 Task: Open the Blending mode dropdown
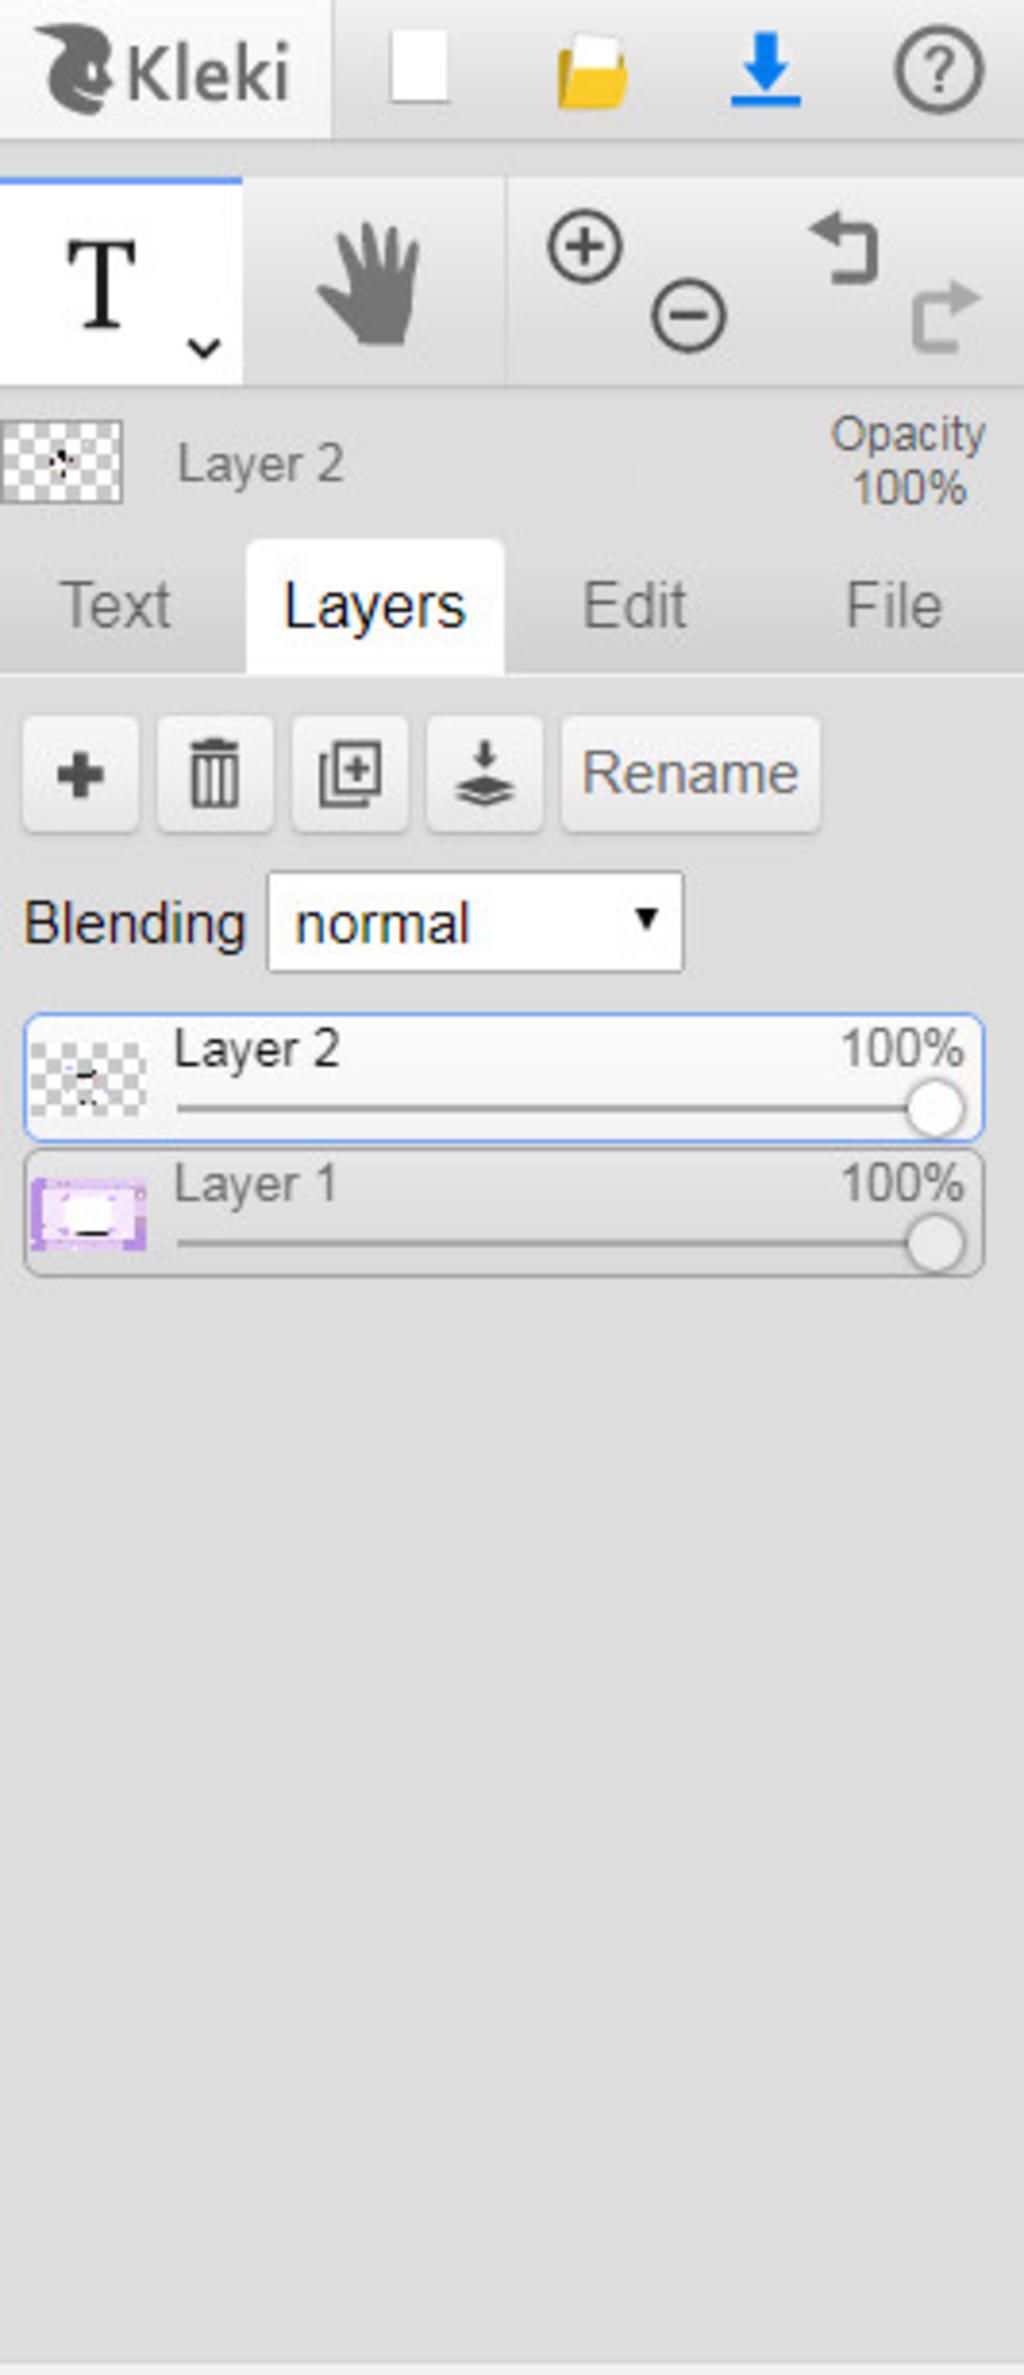[x=475, y=922]
